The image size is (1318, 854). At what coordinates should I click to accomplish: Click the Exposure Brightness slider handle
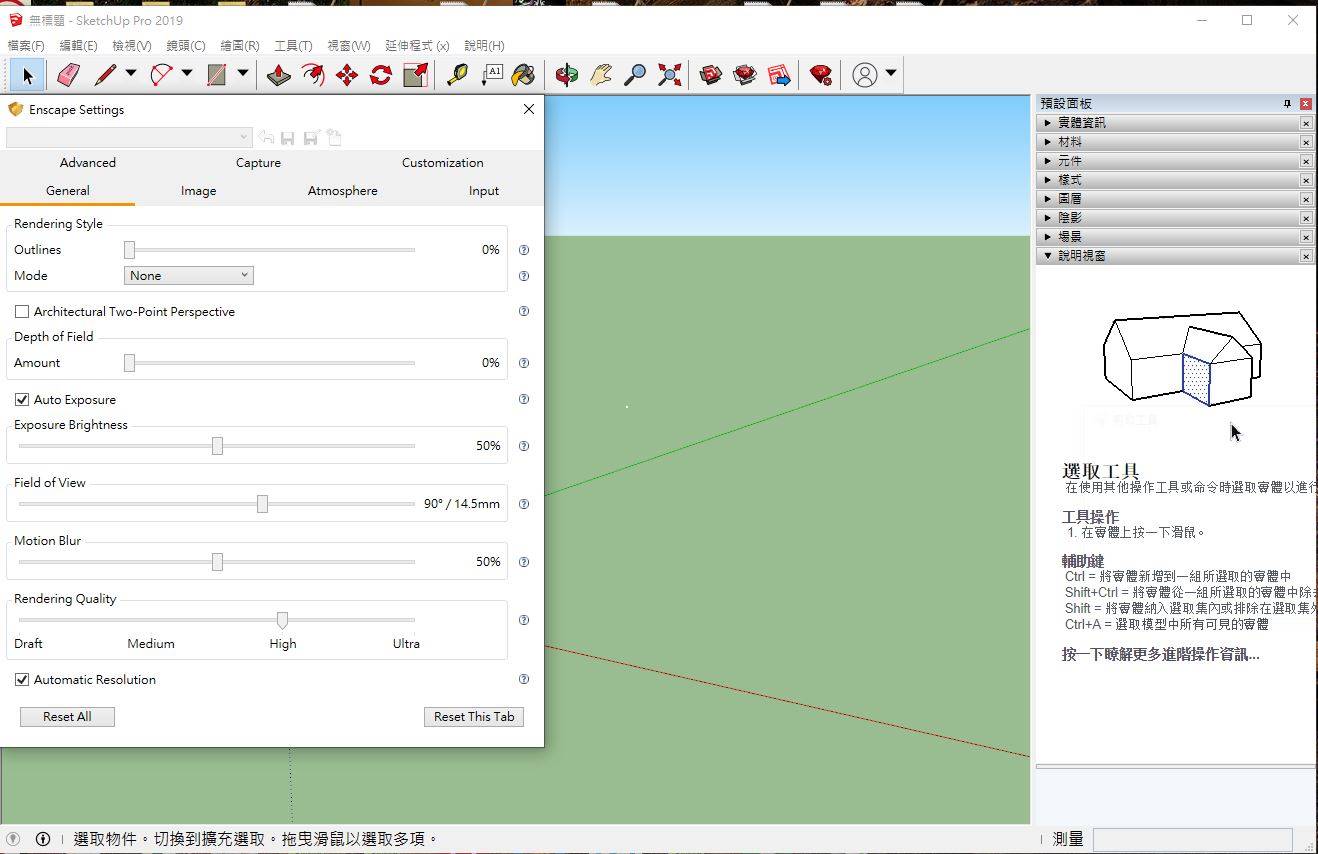pos(217,446)
